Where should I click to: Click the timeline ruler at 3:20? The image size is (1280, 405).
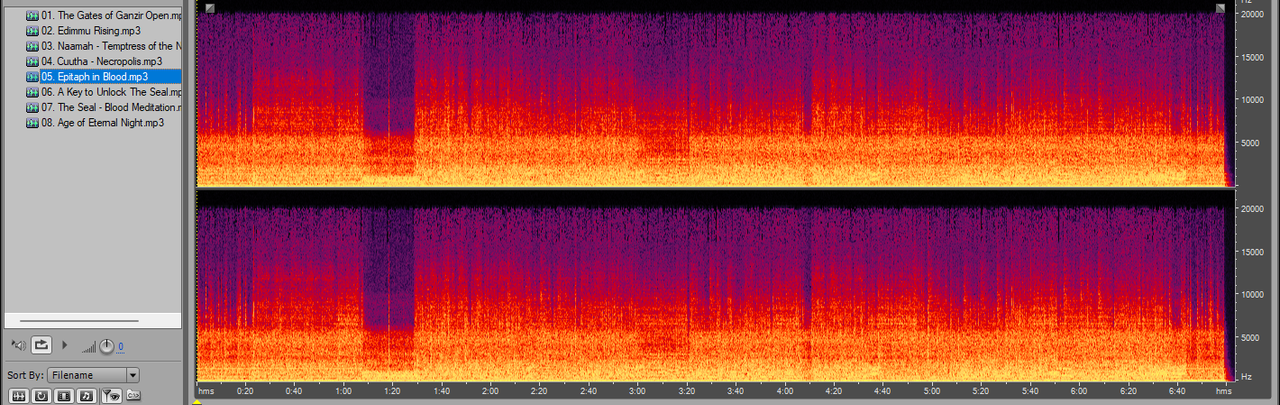tap(687, 391)
